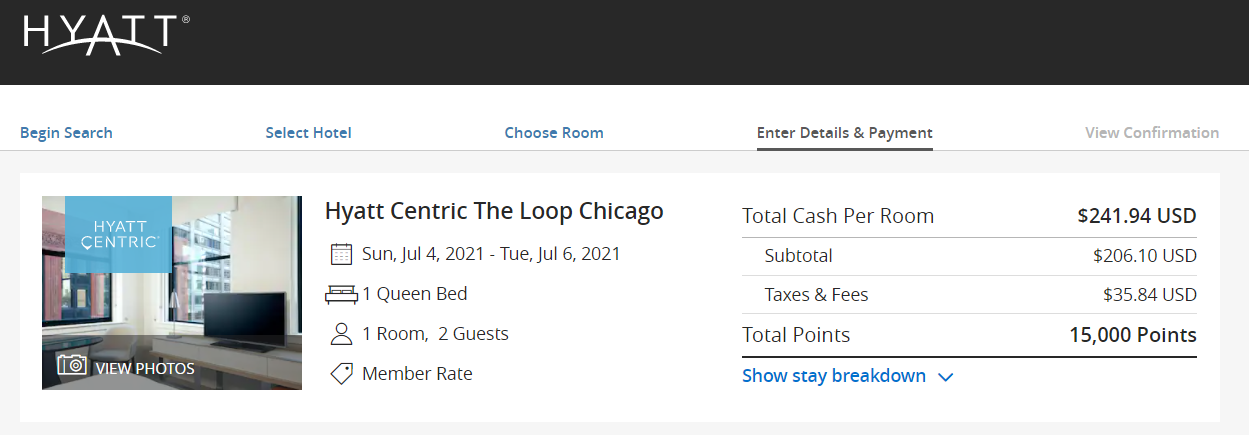Click the View Confirmation step

1152,133
